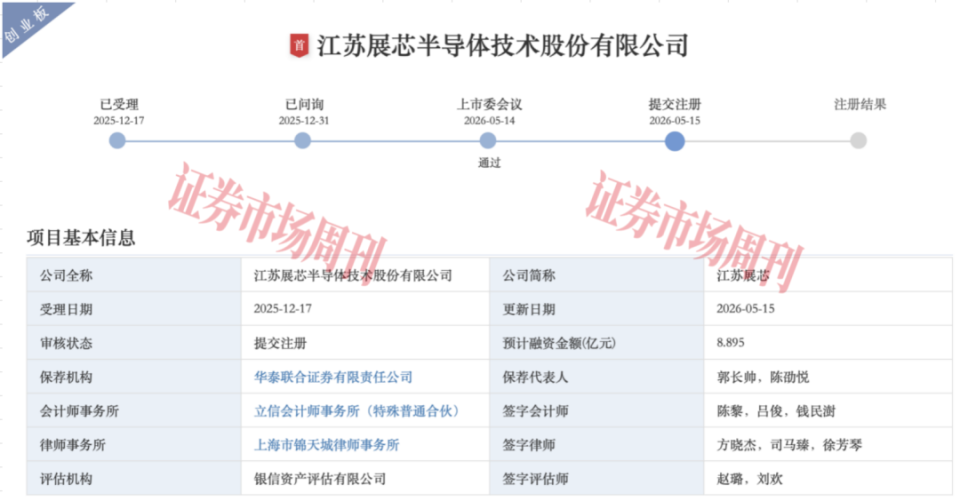Click the 银信资产评估有限公司 value
Viewport: 960px width, 501px height.
click(320, 479)
